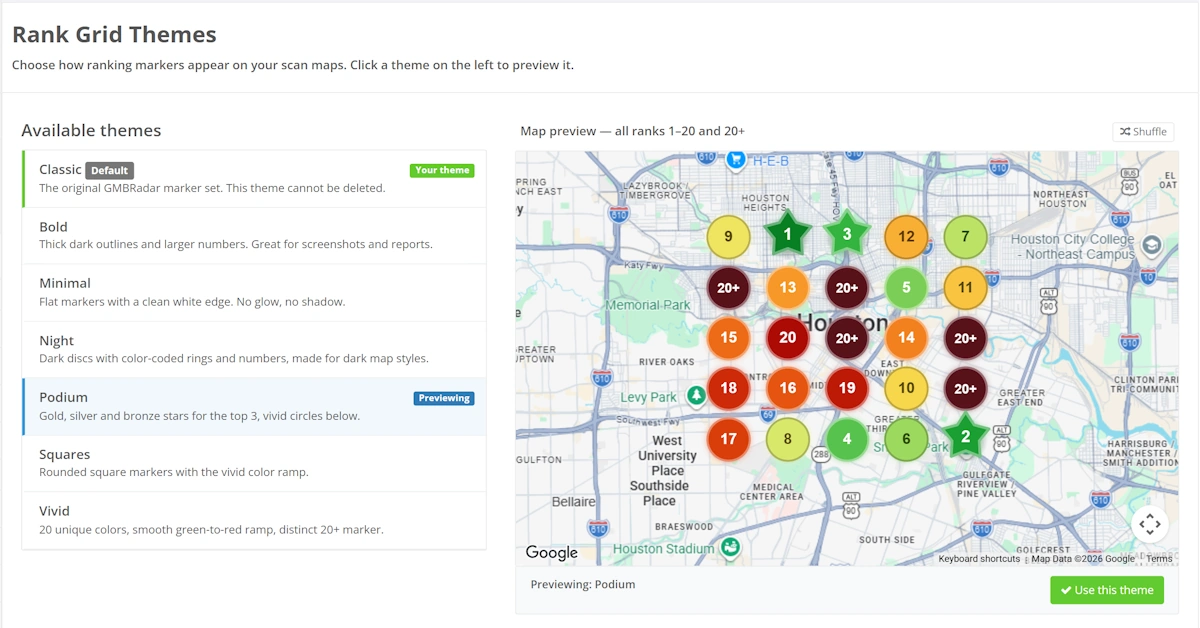Select the orange rank 15 marker
This screenshot has width=1200, height=628.
pos(729,338)
